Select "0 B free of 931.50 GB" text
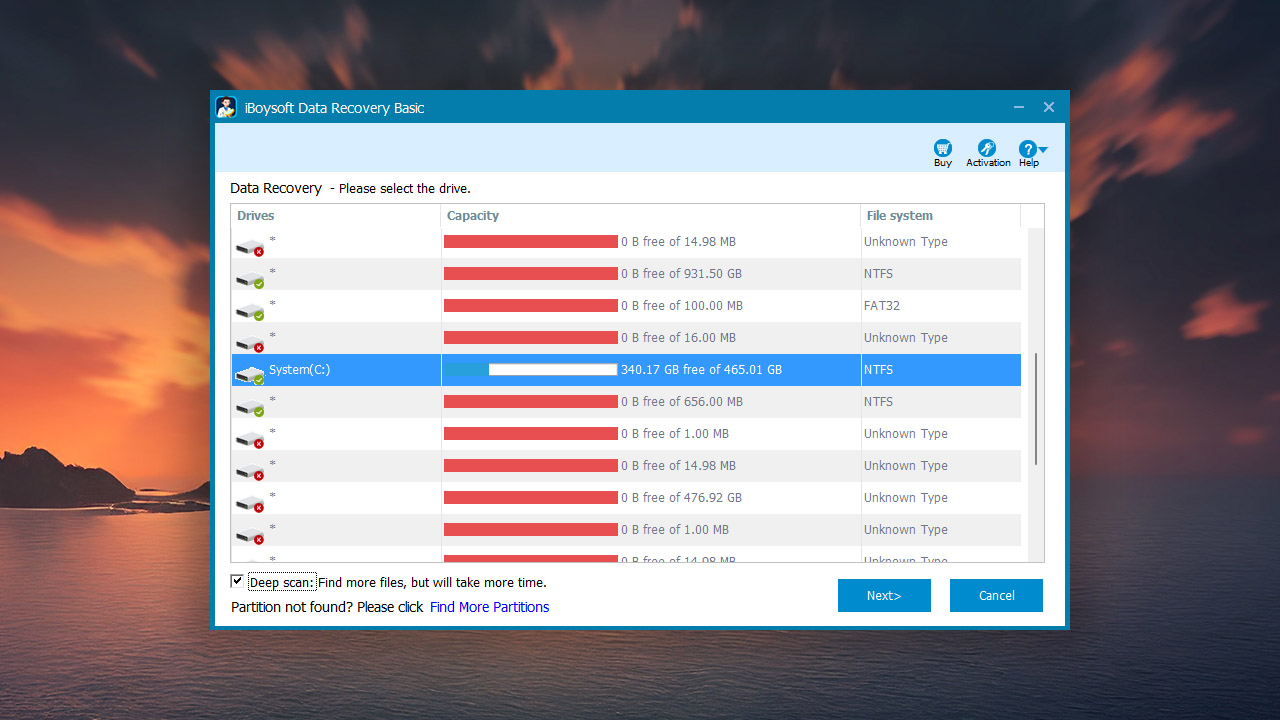Image resolution: width=1280 pixels, height=720 pixels. (681, 274)
